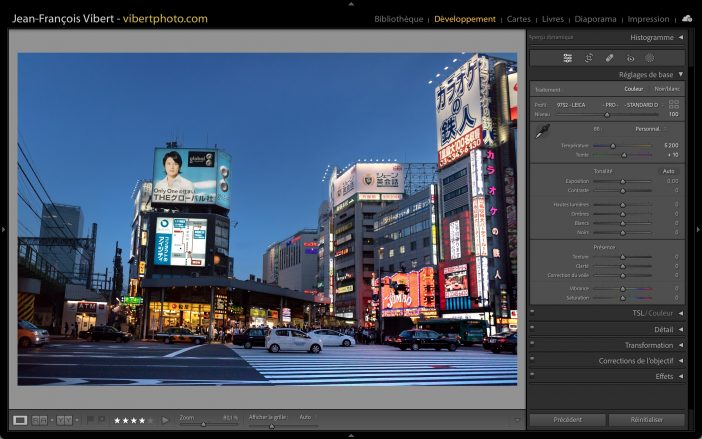702x439 pixels.
Task: Select the Crop overlay tool
Action: click(589, 58)
